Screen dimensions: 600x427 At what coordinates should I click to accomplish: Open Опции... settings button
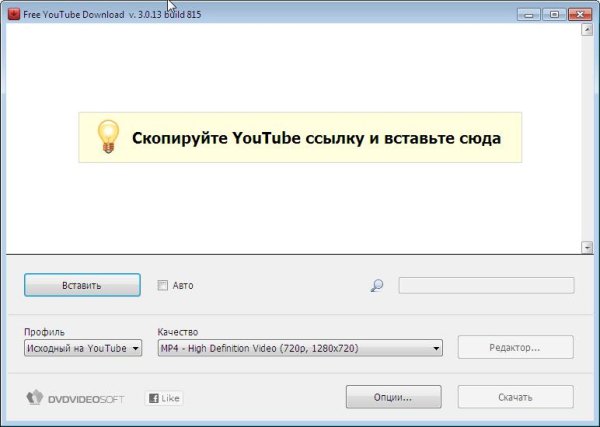coord(393,397)
